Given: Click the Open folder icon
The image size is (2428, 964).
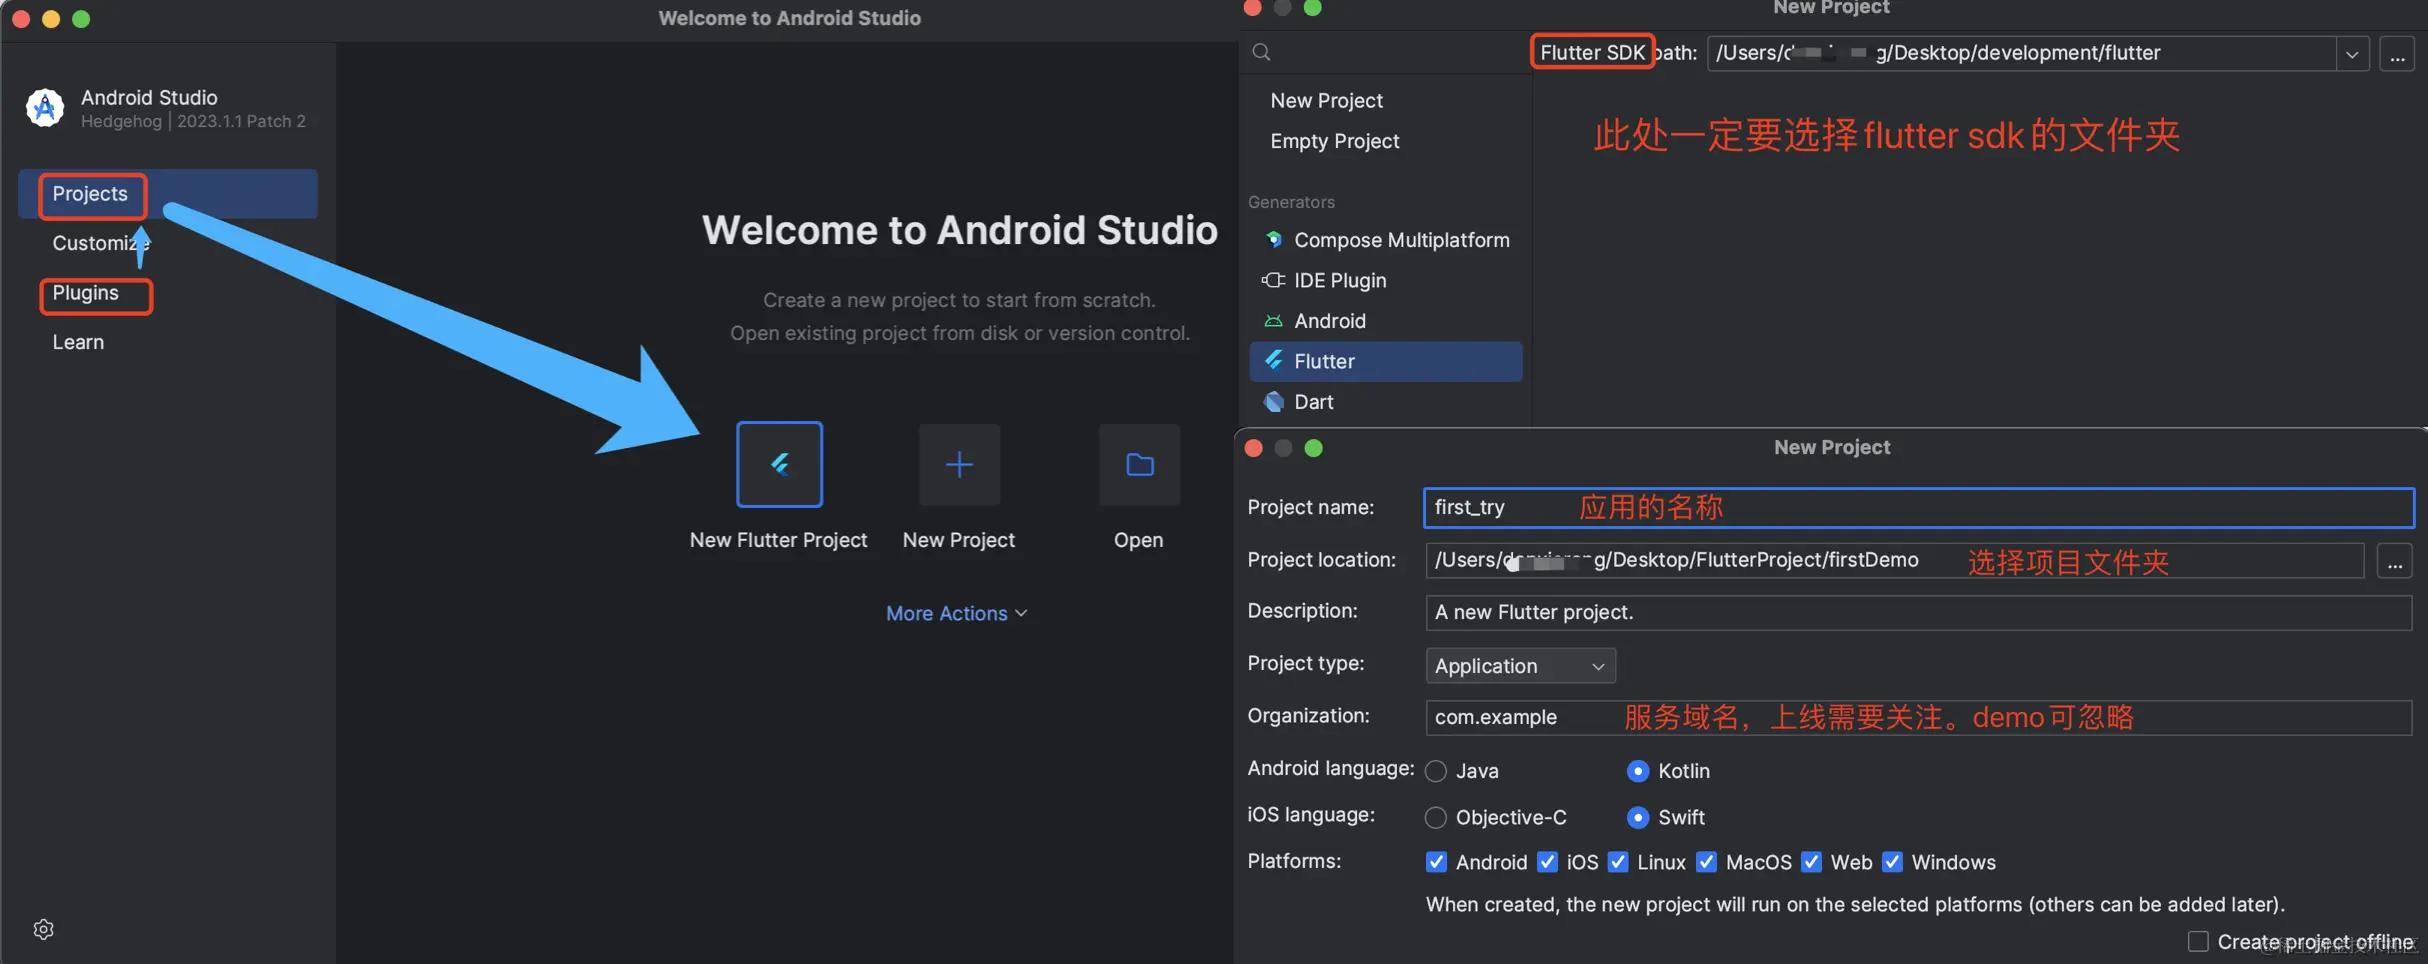Looking at the screenshot, I should point(1139,465).
